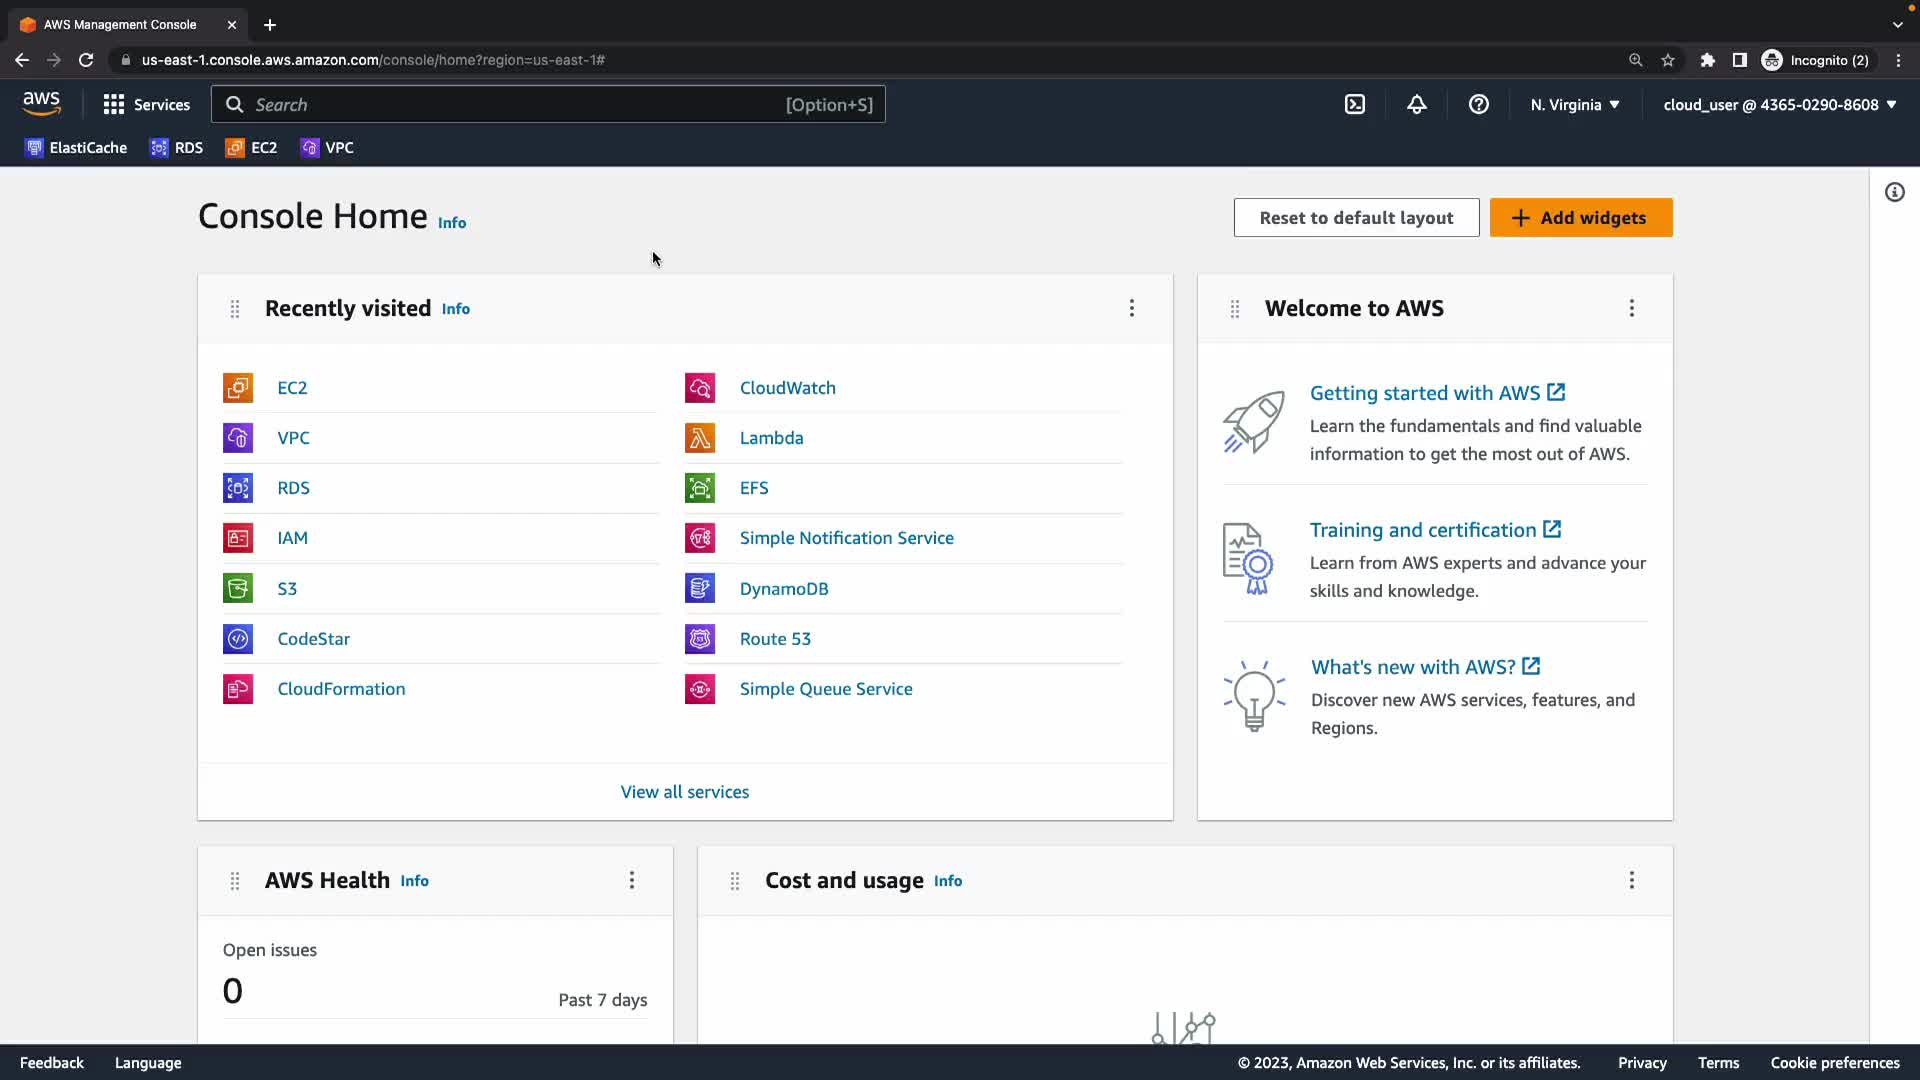Click the Add widgets button

tap(1580, 217)
